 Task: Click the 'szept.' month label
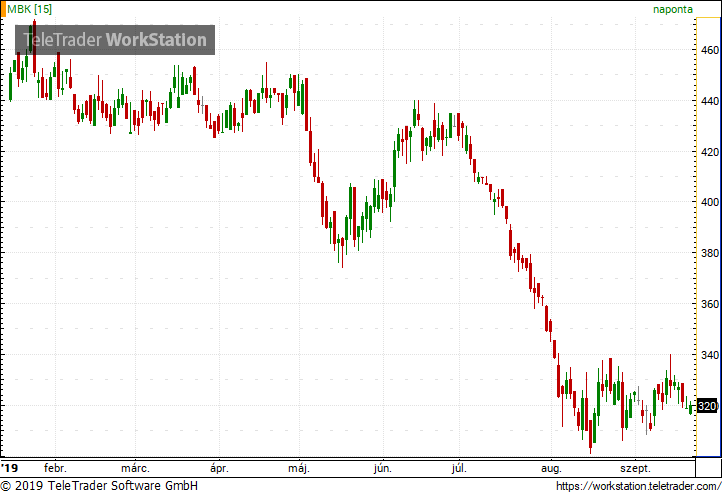(x=635, y=469)
